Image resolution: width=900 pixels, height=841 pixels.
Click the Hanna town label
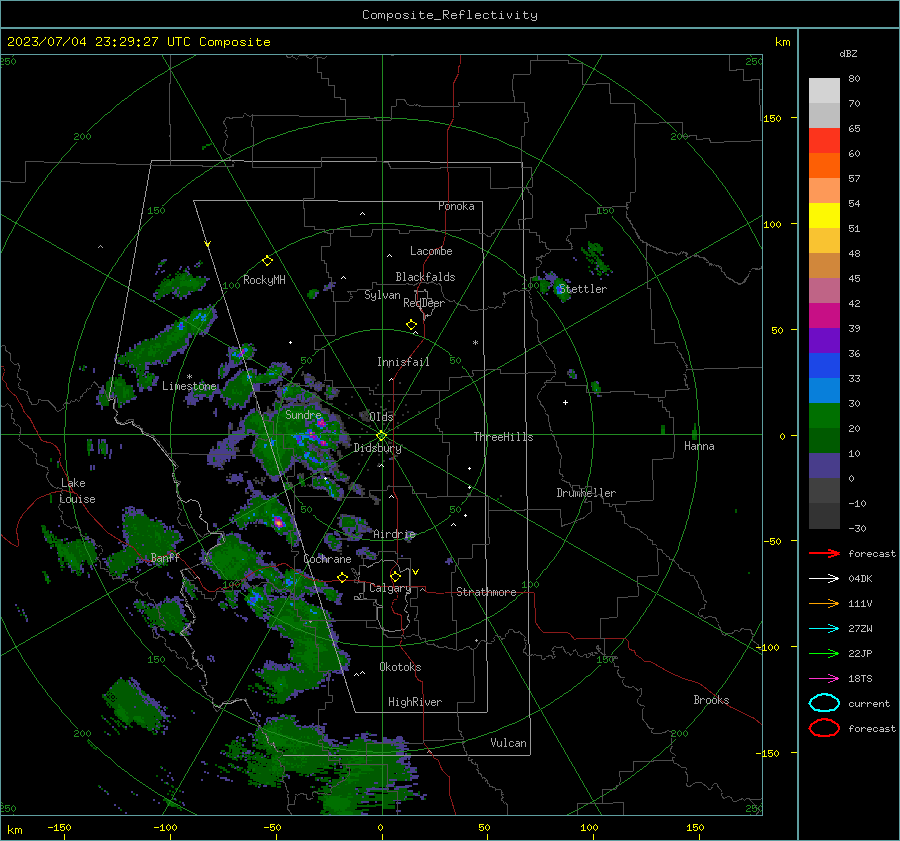(x=699, y=446)
